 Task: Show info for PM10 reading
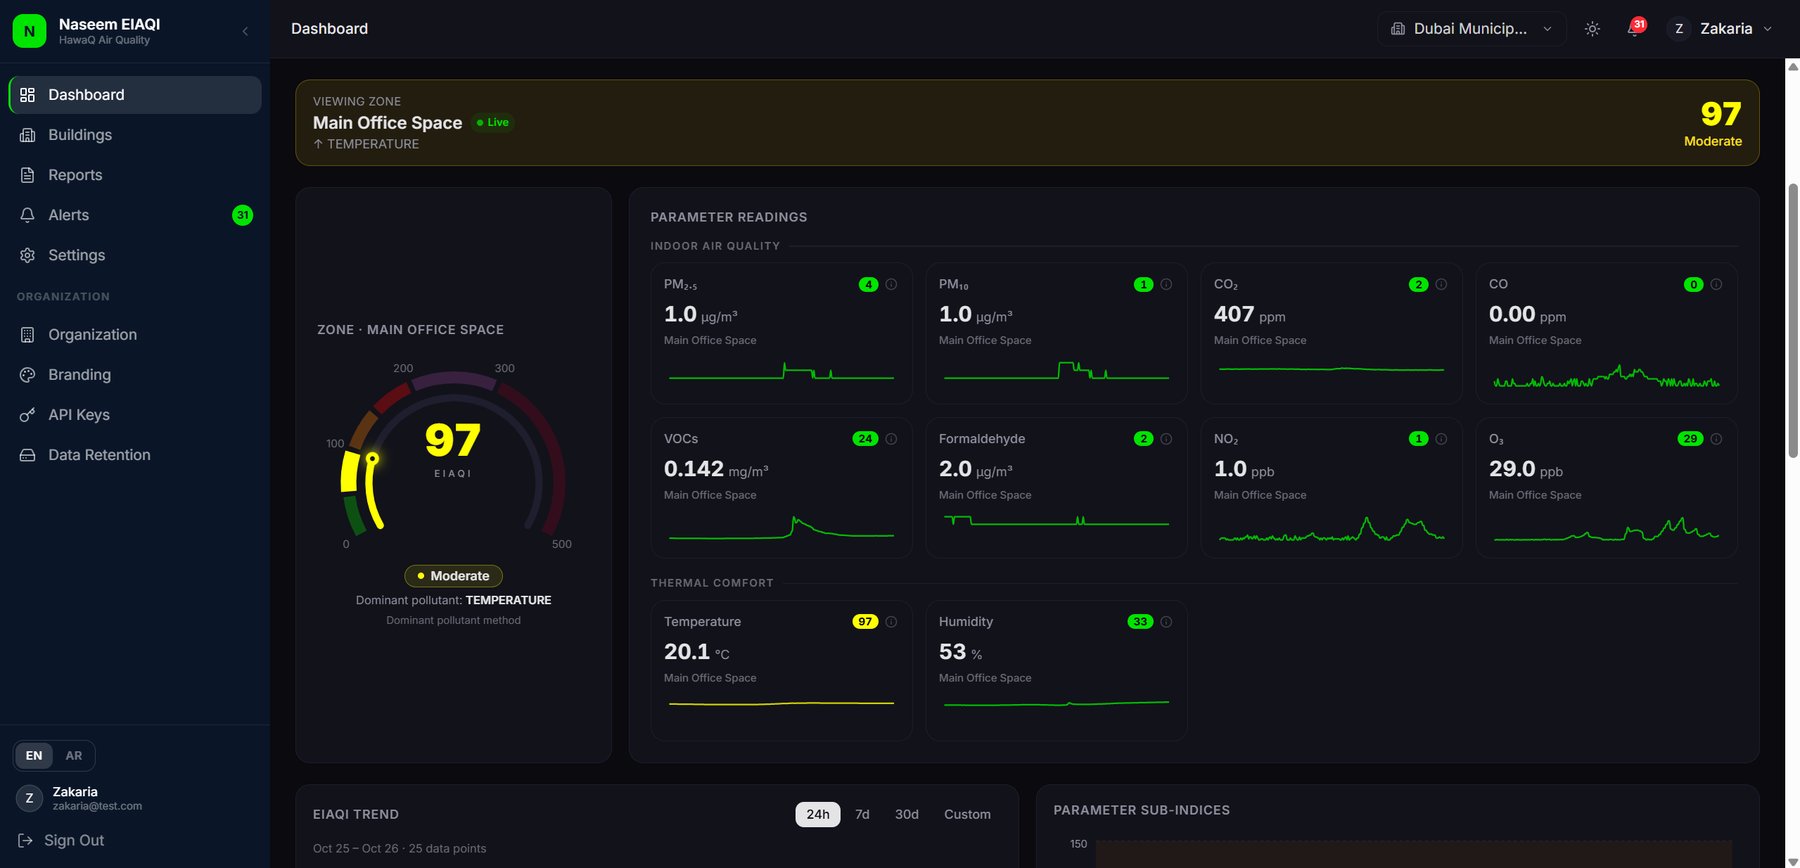coord(1166,285)
